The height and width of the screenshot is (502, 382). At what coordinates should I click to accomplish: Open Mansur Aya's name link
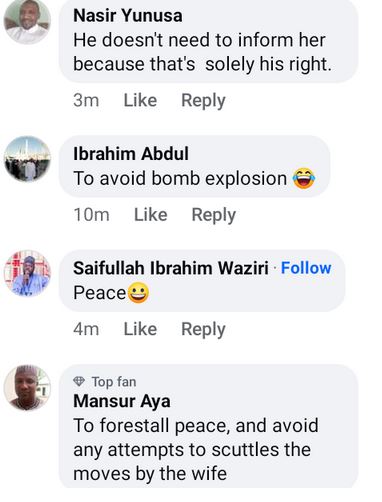122,401
